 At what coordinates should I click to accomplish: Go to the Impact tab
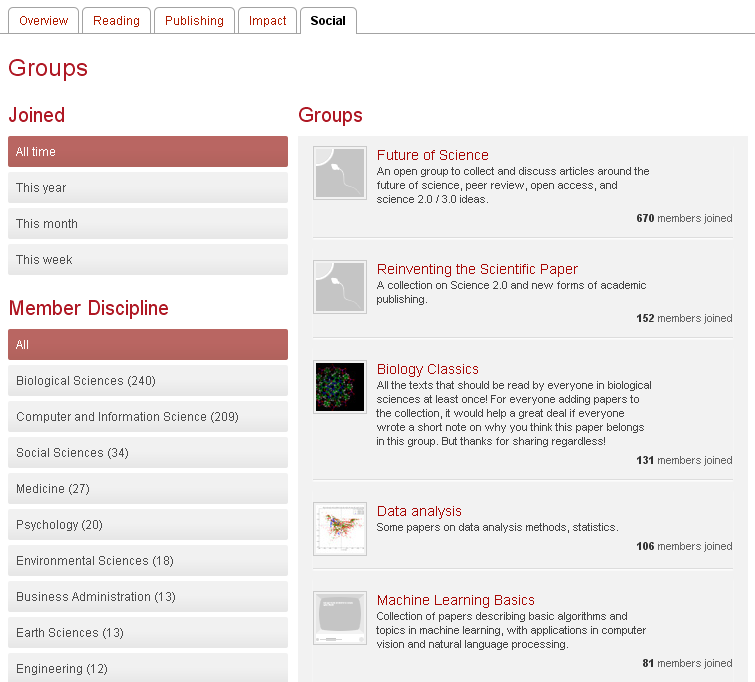tap(267, 21)
